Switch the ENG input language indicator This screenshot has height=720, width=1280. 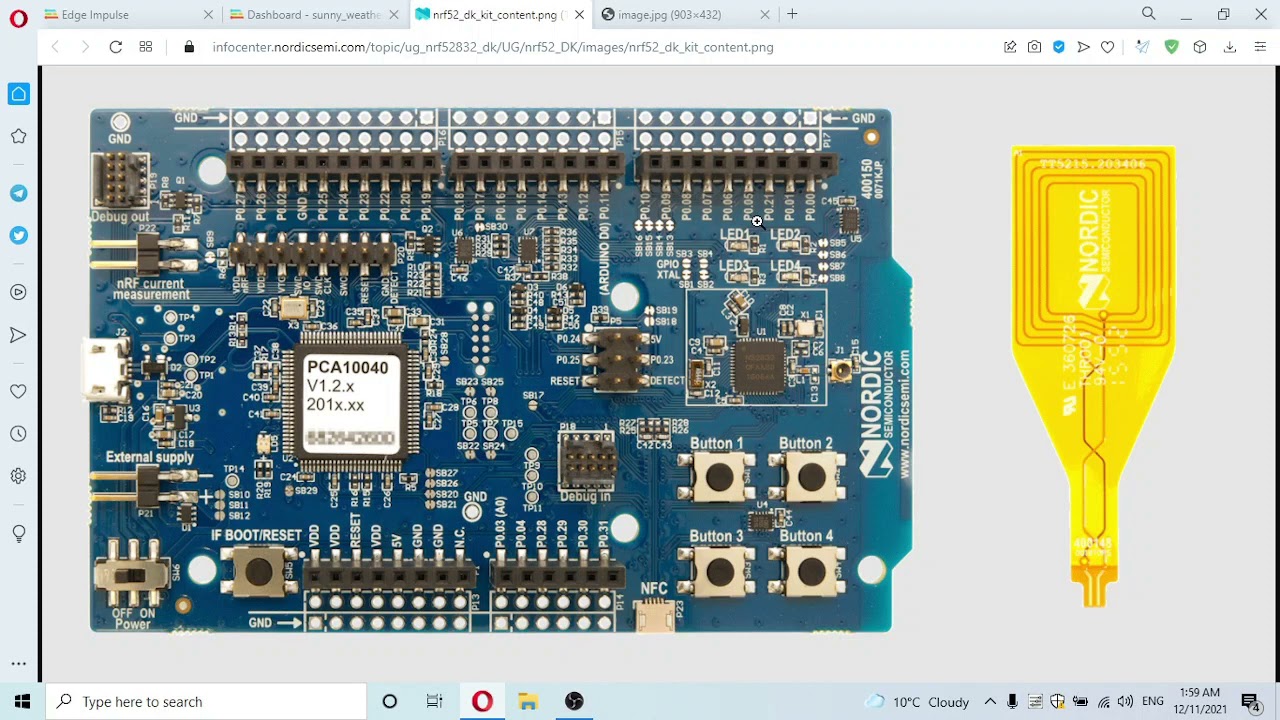[1152, 702]
